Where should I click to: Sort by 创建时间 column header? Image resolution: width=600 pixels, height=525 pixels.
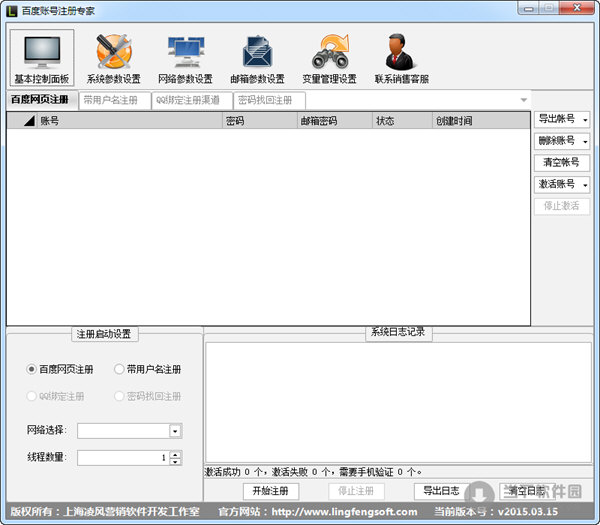point(481,121)
